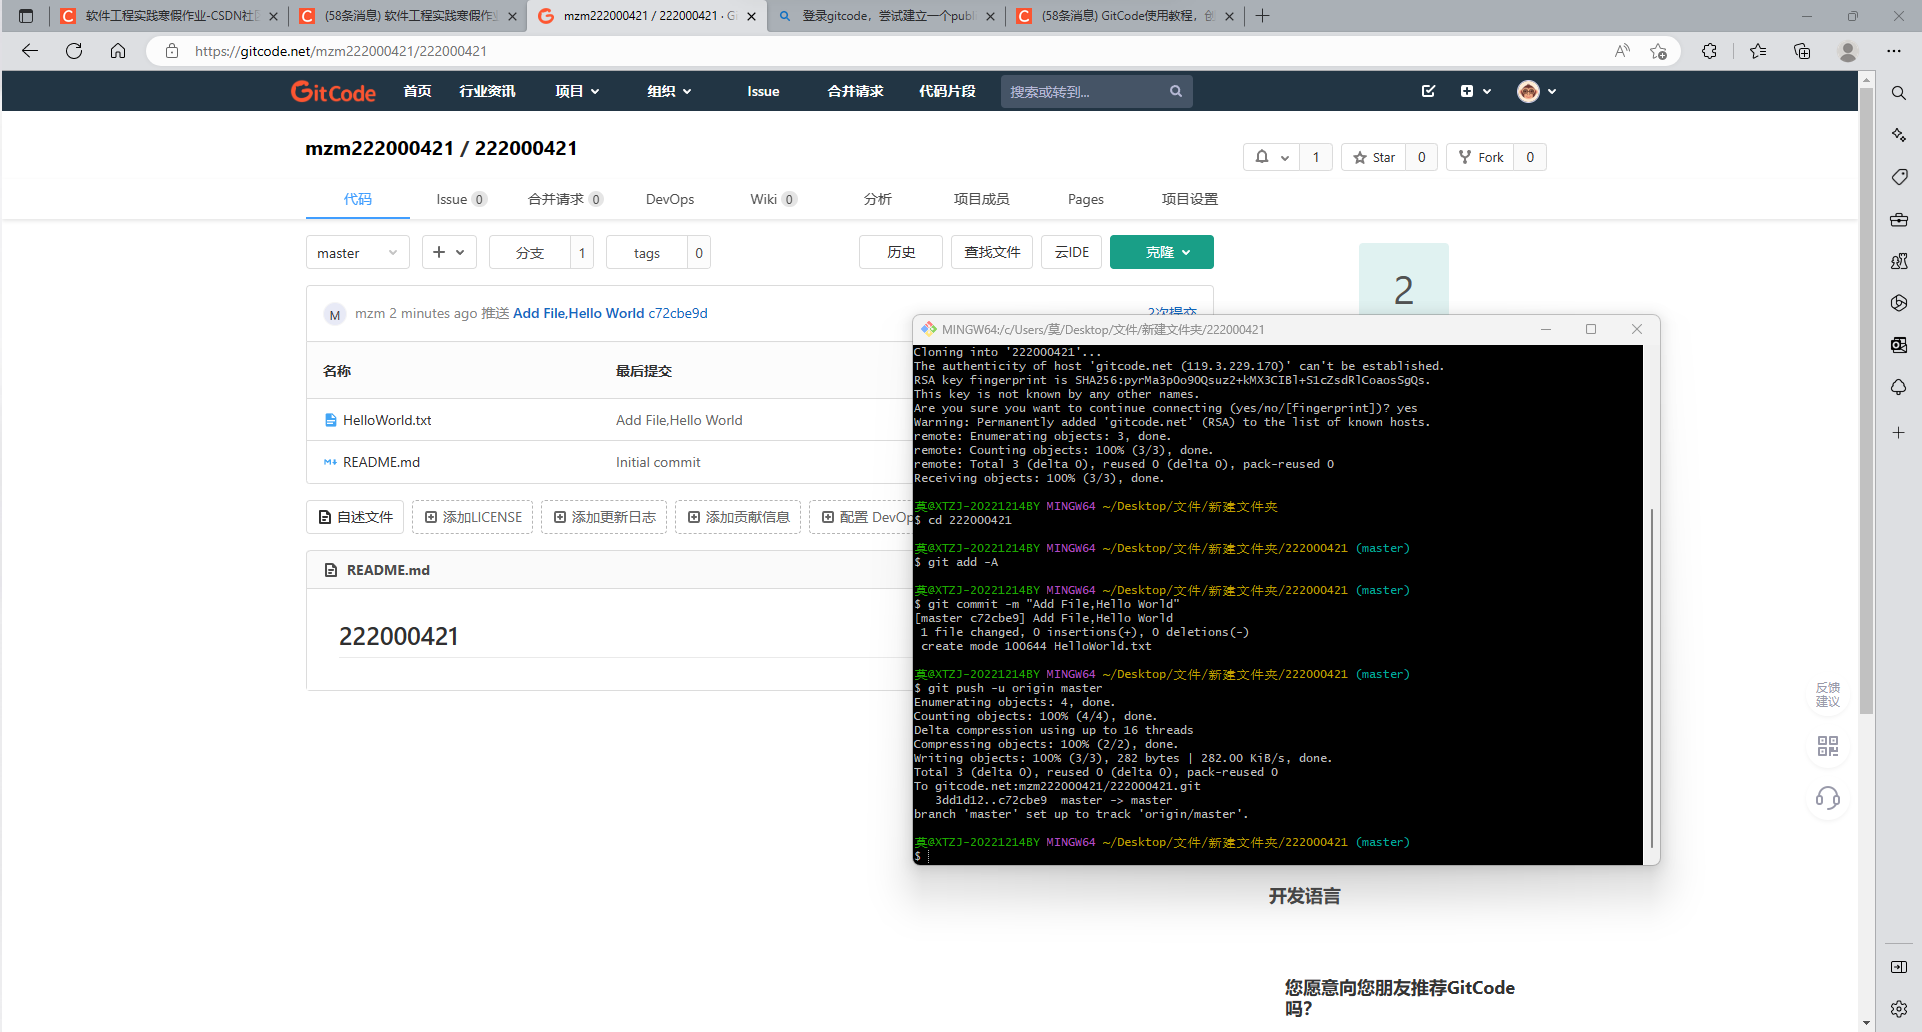This screenshot has height=1032, width=1922.
Task: Open the browser favorites list icon
Action: [1758, 51]
